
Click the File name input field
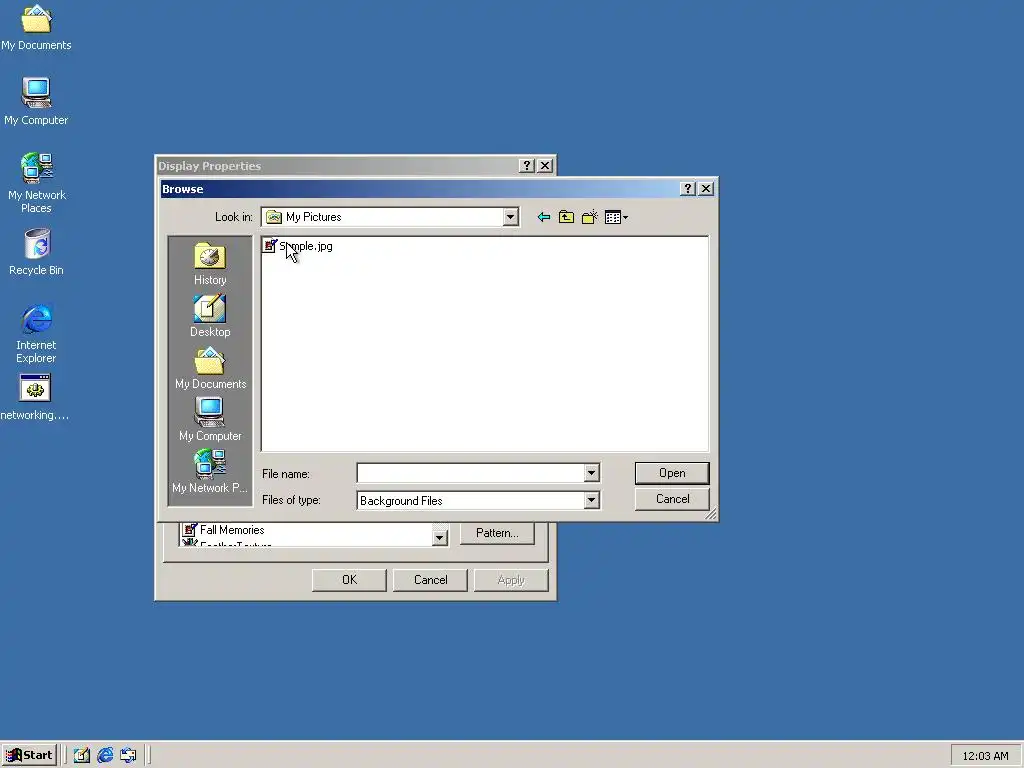coord(470,473)
